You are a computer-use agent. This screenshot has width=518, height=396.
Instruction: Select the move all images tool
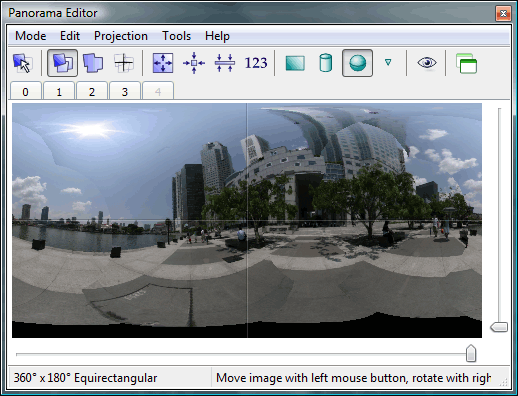(x=93, y=63)
